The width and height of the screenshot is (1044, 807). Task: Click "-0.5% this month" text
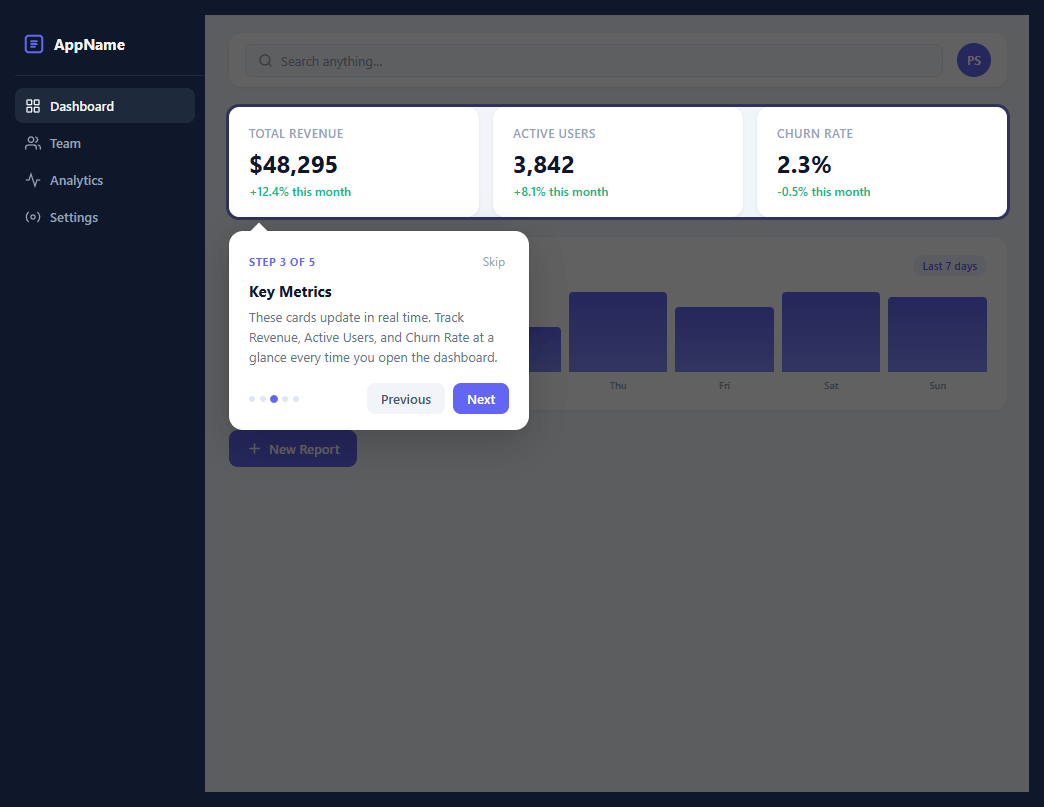coord(824,192)
